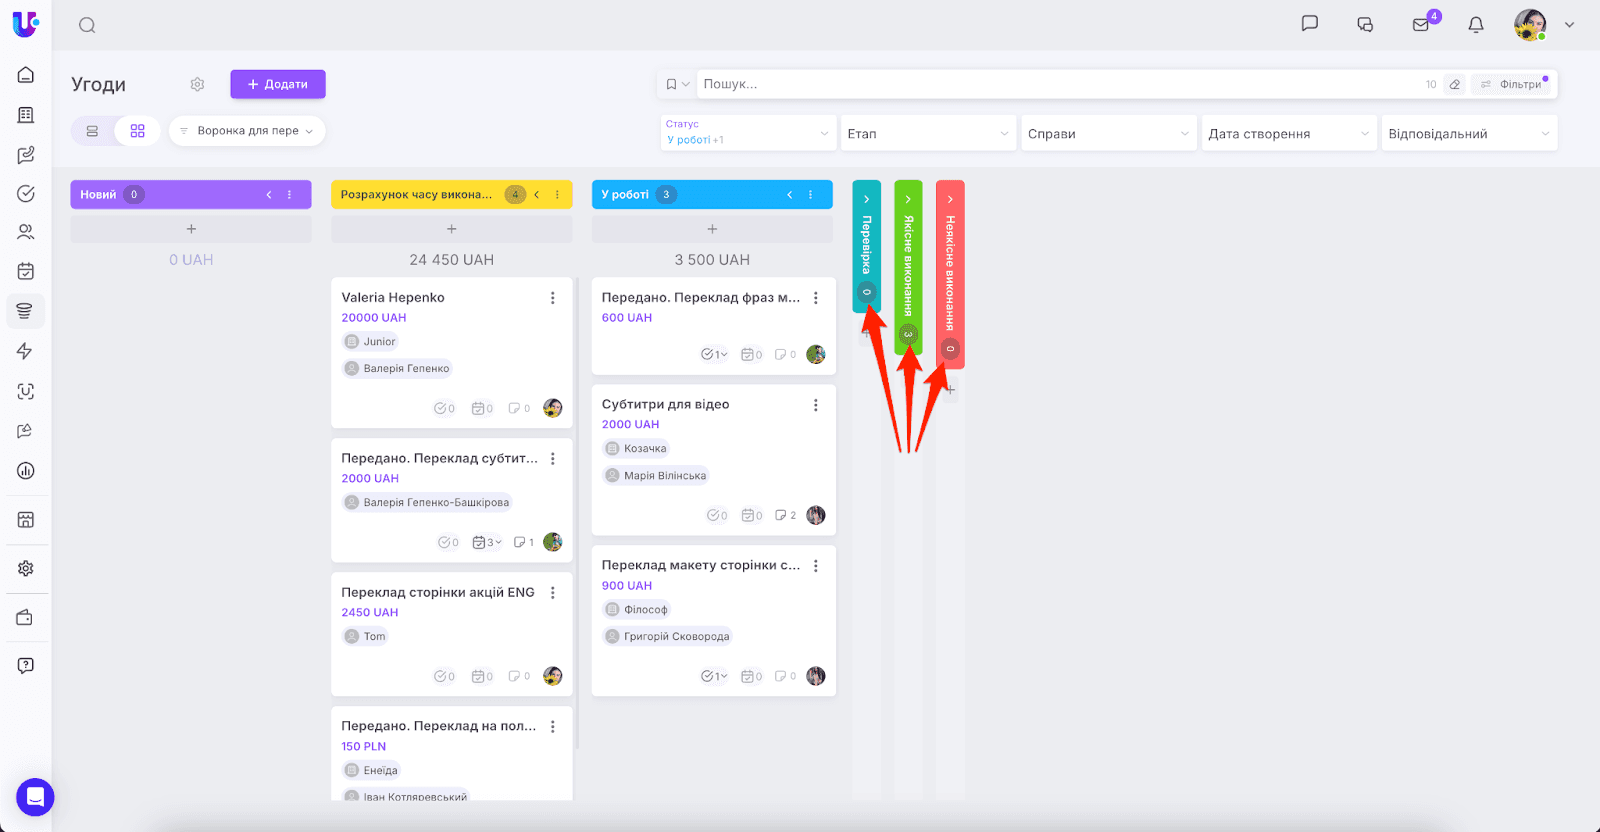
Task: Open the Фільтри button
Action: click(x=1511, y=84)
